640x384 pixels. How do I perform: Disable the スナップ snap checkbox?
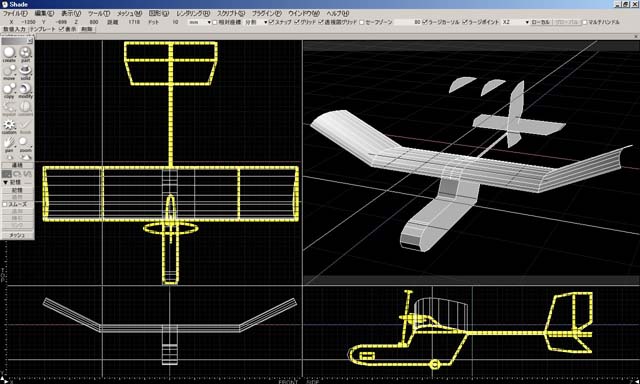coord(271,22)
